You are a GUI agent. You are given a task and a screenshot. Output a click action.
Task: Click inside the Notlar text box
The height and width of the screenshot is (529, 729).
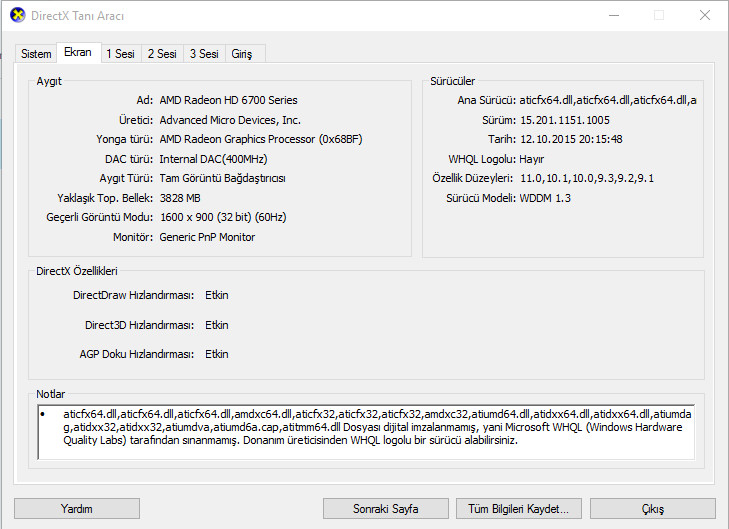(366, 432)
